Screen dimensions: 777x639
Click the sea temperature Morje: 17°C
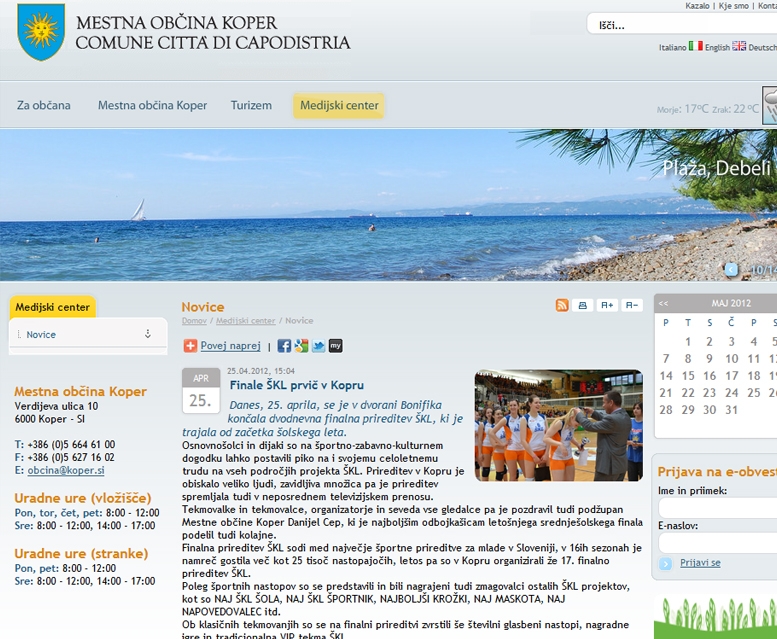click(x=683, y=109)
